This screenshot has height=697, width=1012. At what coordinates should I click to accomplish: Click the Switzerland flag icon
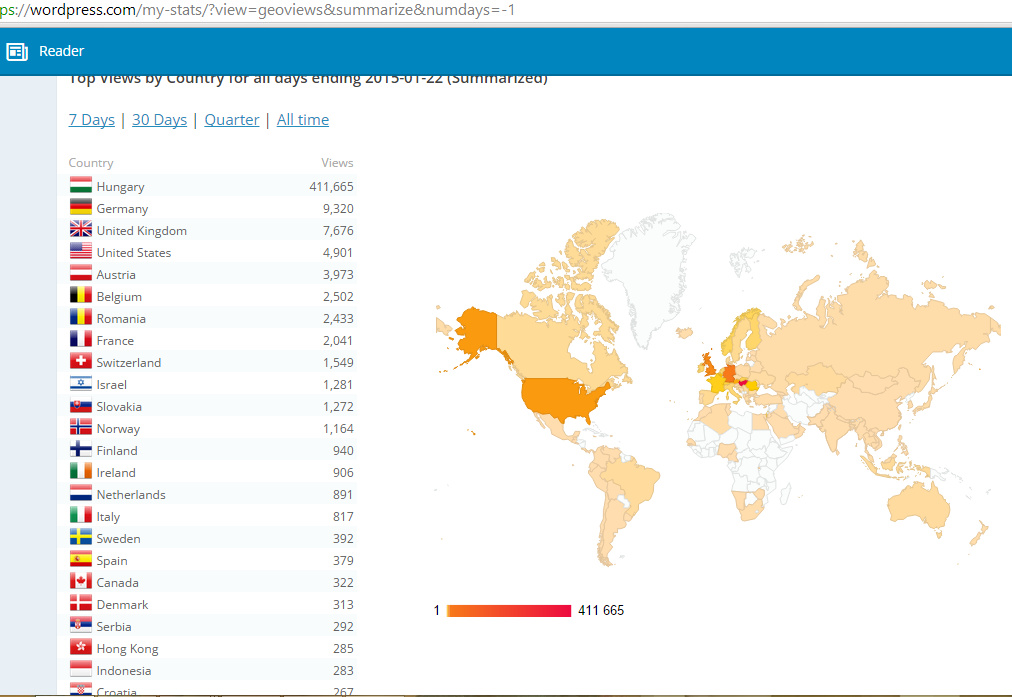(x=81, y=362)
